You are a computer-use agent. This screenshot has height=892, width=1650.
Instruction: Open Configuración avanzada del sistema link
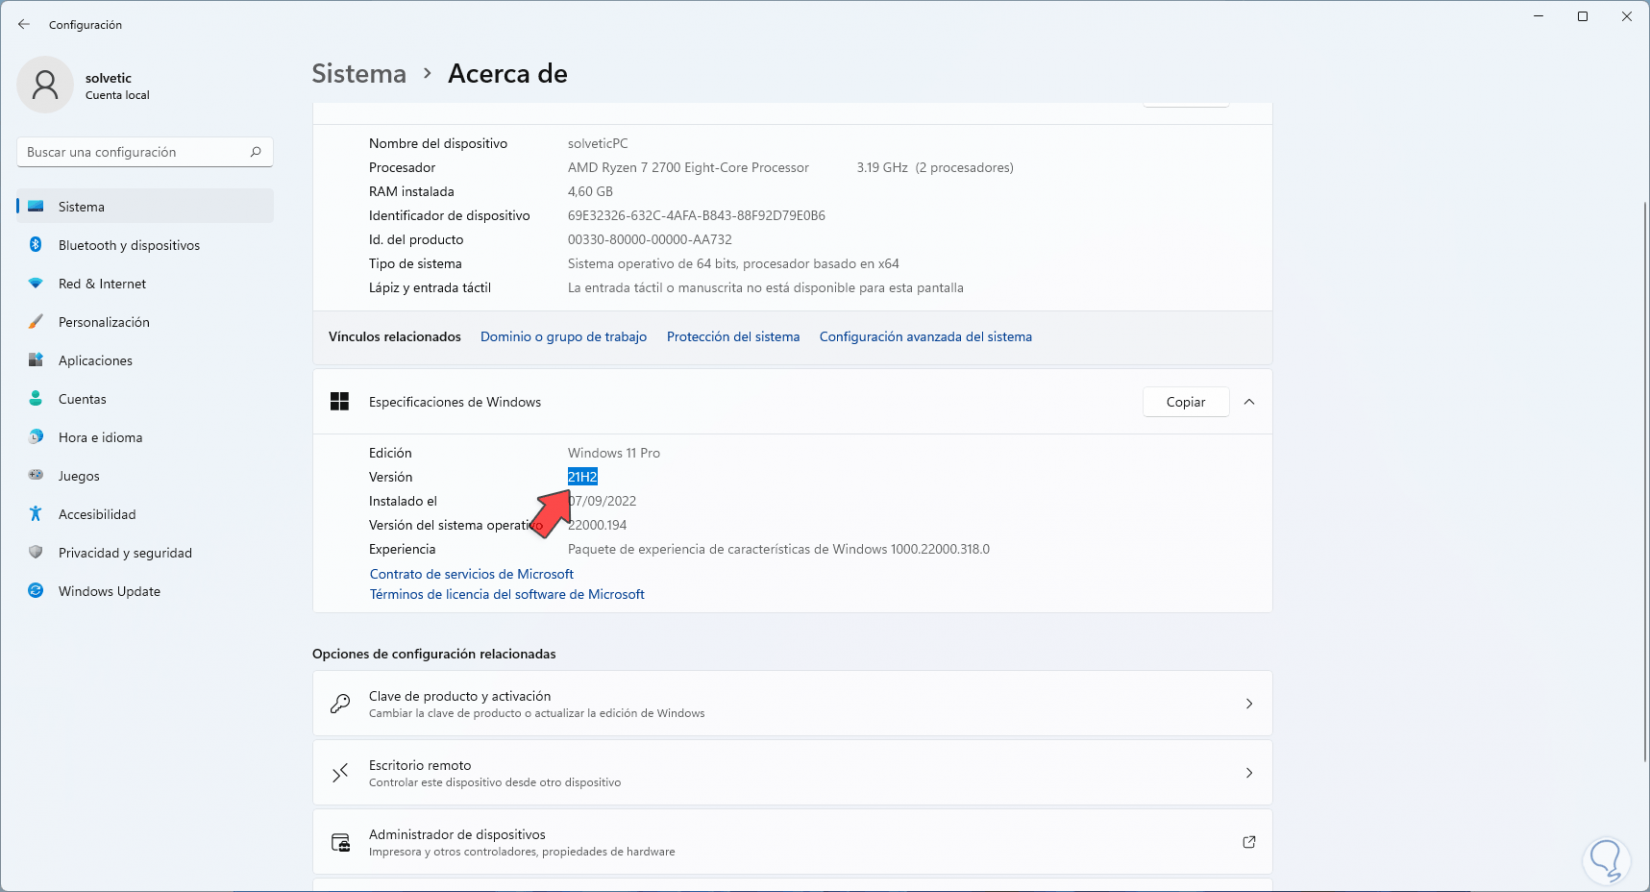[926, 337]
